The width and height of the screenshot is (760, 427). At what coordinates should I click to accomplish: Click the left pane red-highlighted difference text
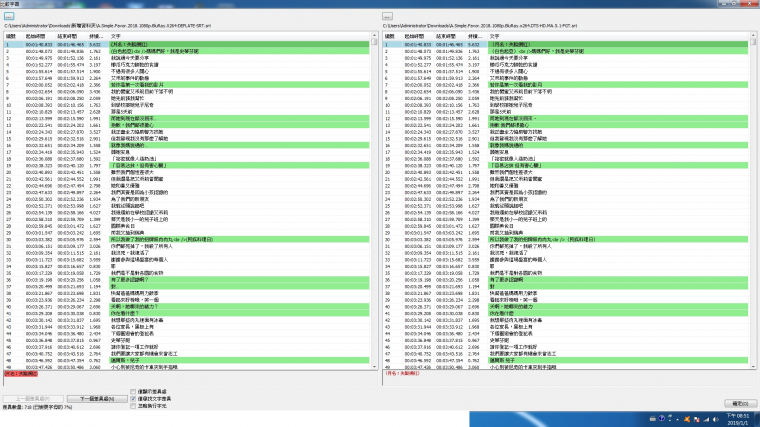click(21, 374)
